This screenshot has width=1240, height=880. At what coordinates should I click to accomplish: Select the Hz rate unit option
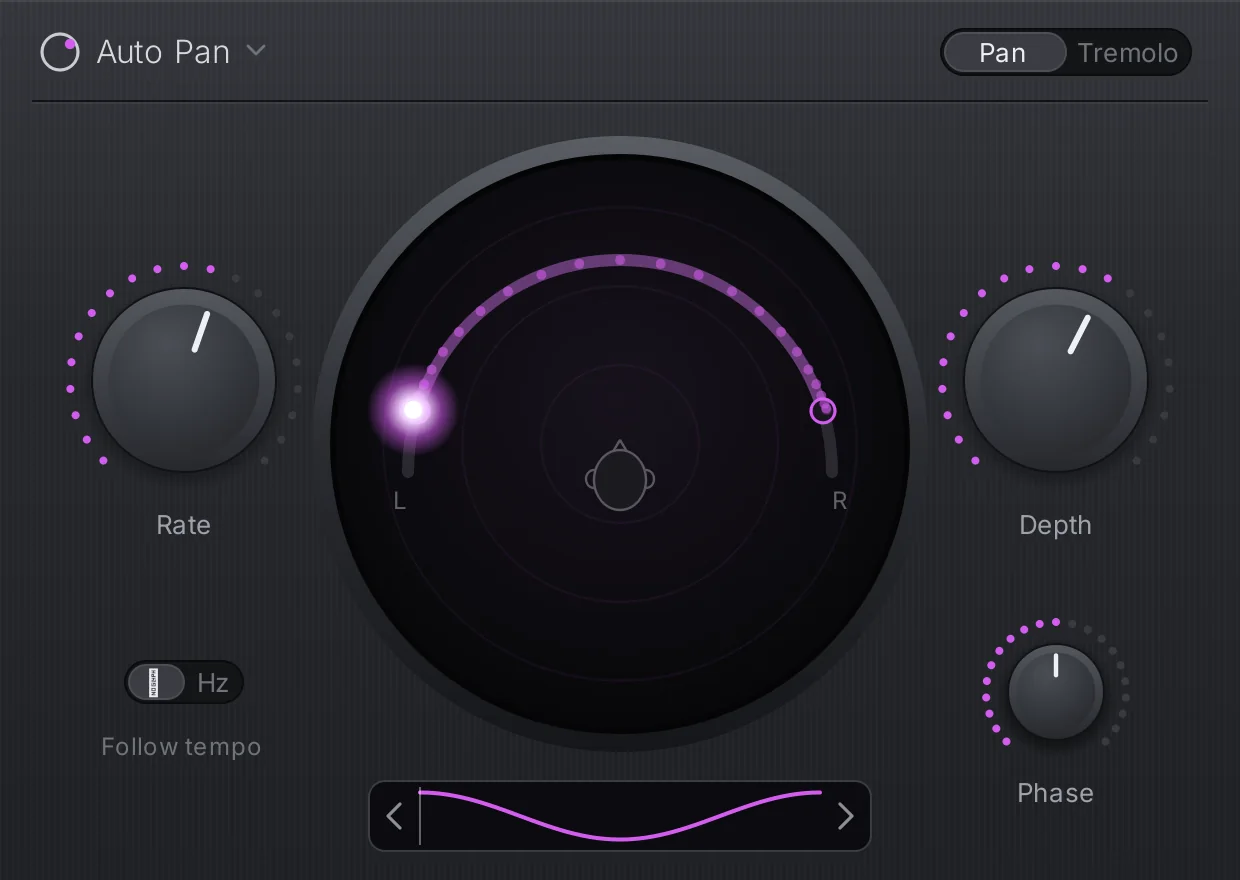point(213,683)
